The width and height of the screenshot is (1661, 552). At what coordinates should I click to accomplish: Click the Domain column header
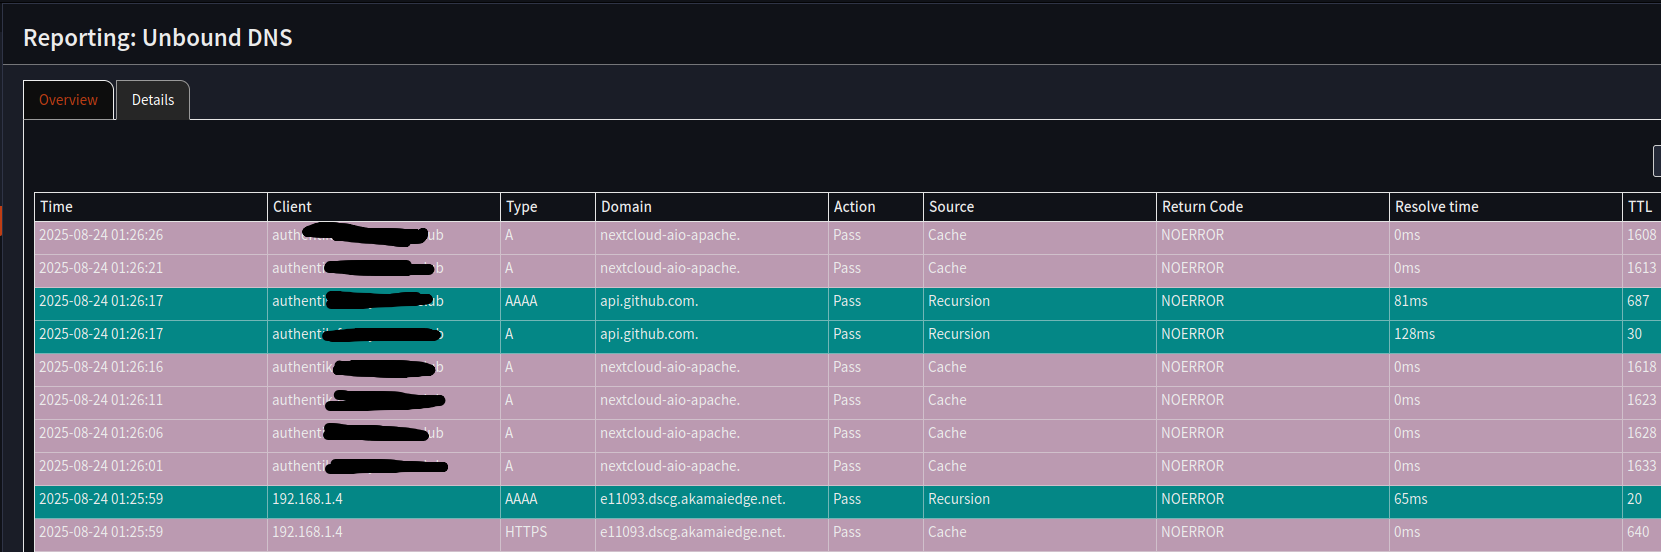click(627, 207)
